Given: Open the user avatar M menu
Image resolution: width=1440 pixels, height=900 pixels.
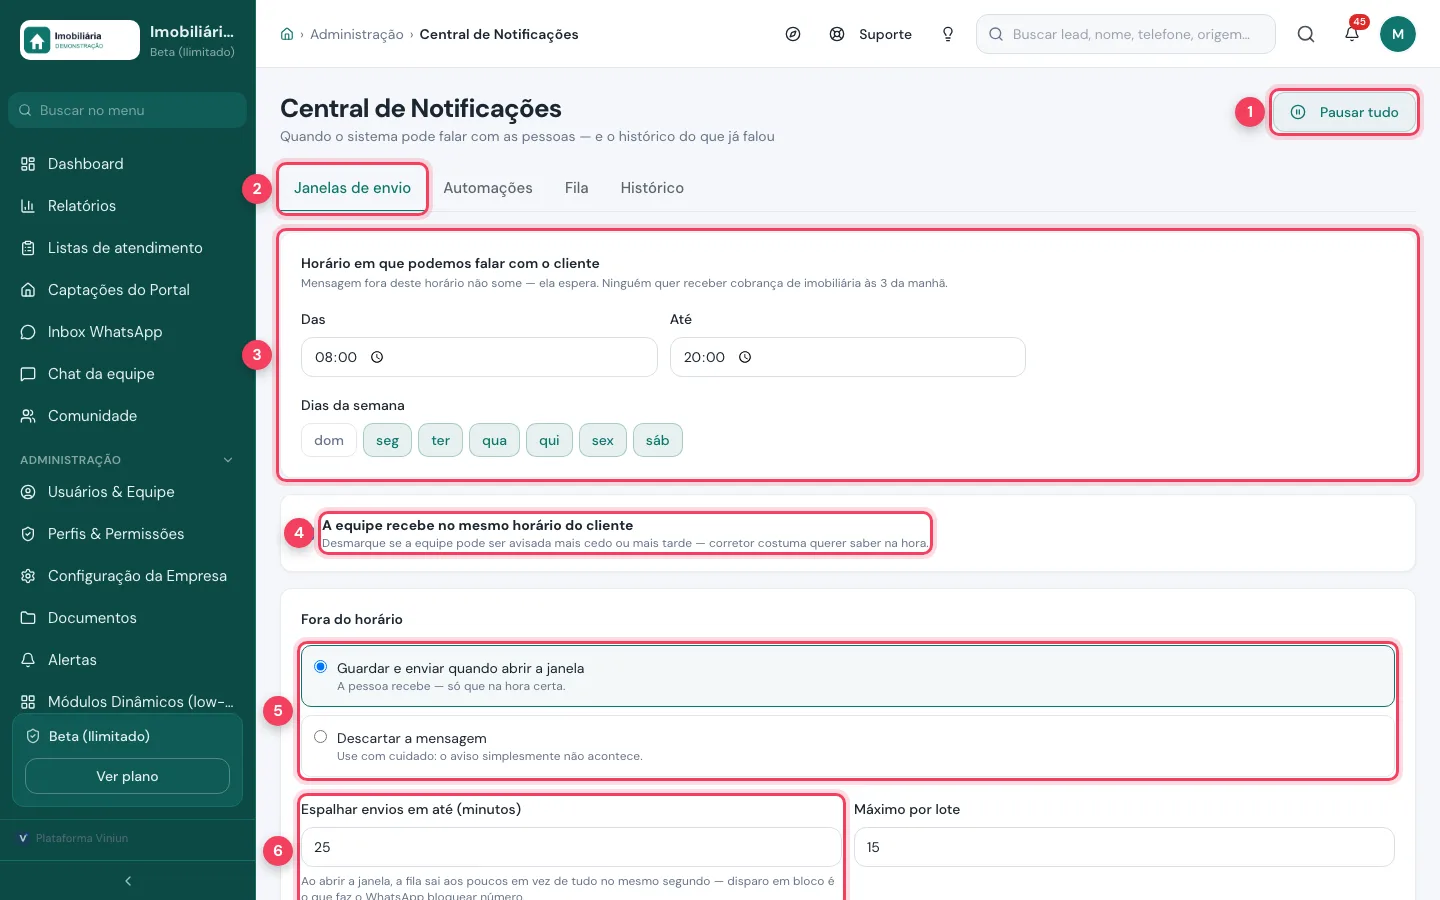Looking at the screenshot, I should click(x=1398, y=34).
